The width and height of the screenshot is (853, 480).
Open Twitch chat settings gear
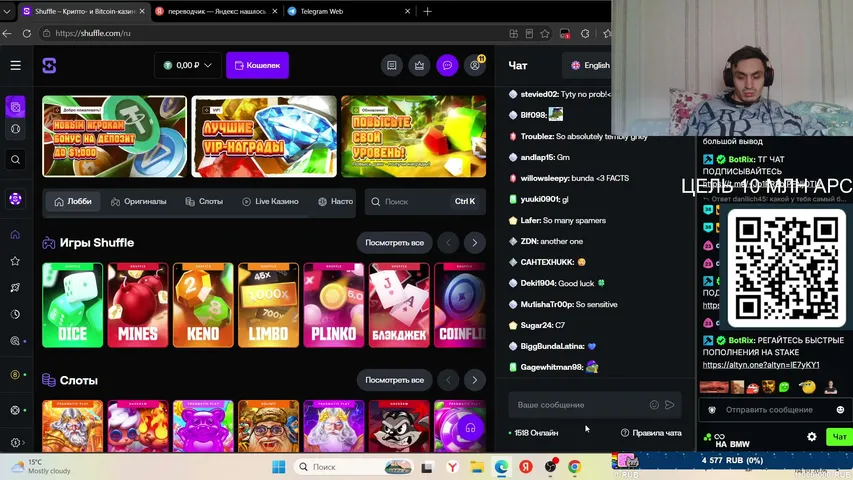[812, 436]
